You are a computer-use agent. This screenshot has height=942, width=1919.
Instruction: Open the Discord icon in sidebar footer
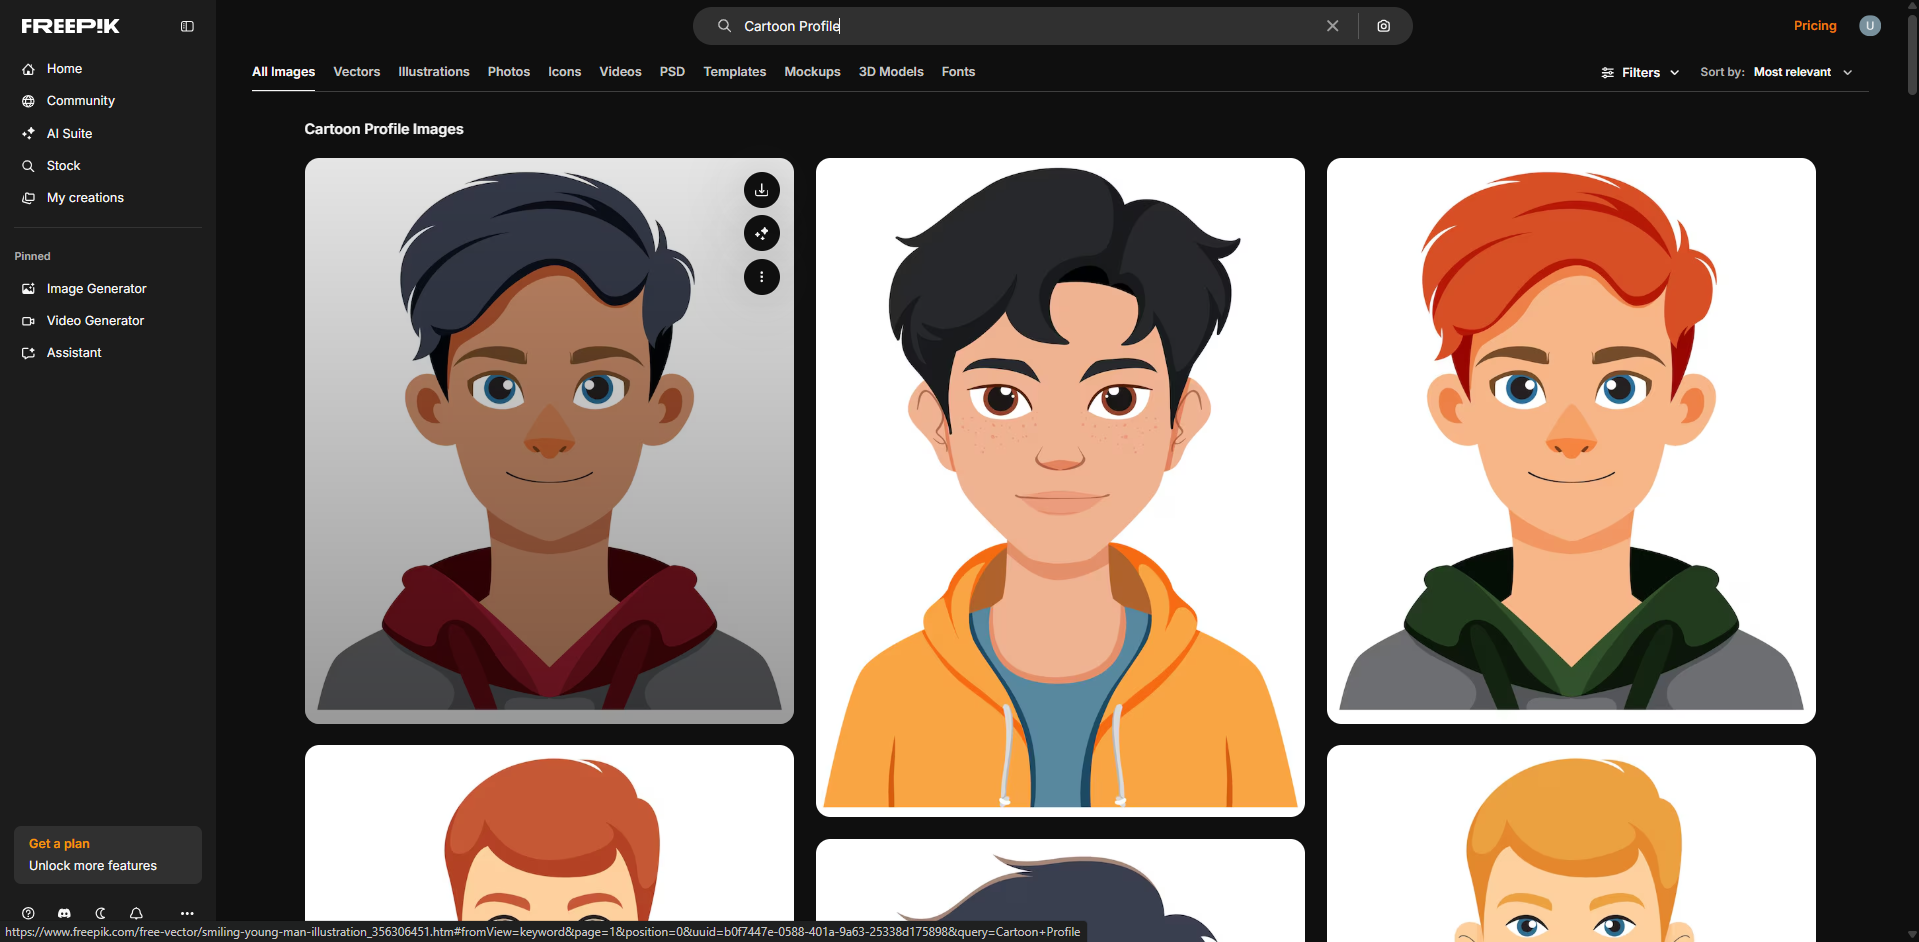click(64, 913)
